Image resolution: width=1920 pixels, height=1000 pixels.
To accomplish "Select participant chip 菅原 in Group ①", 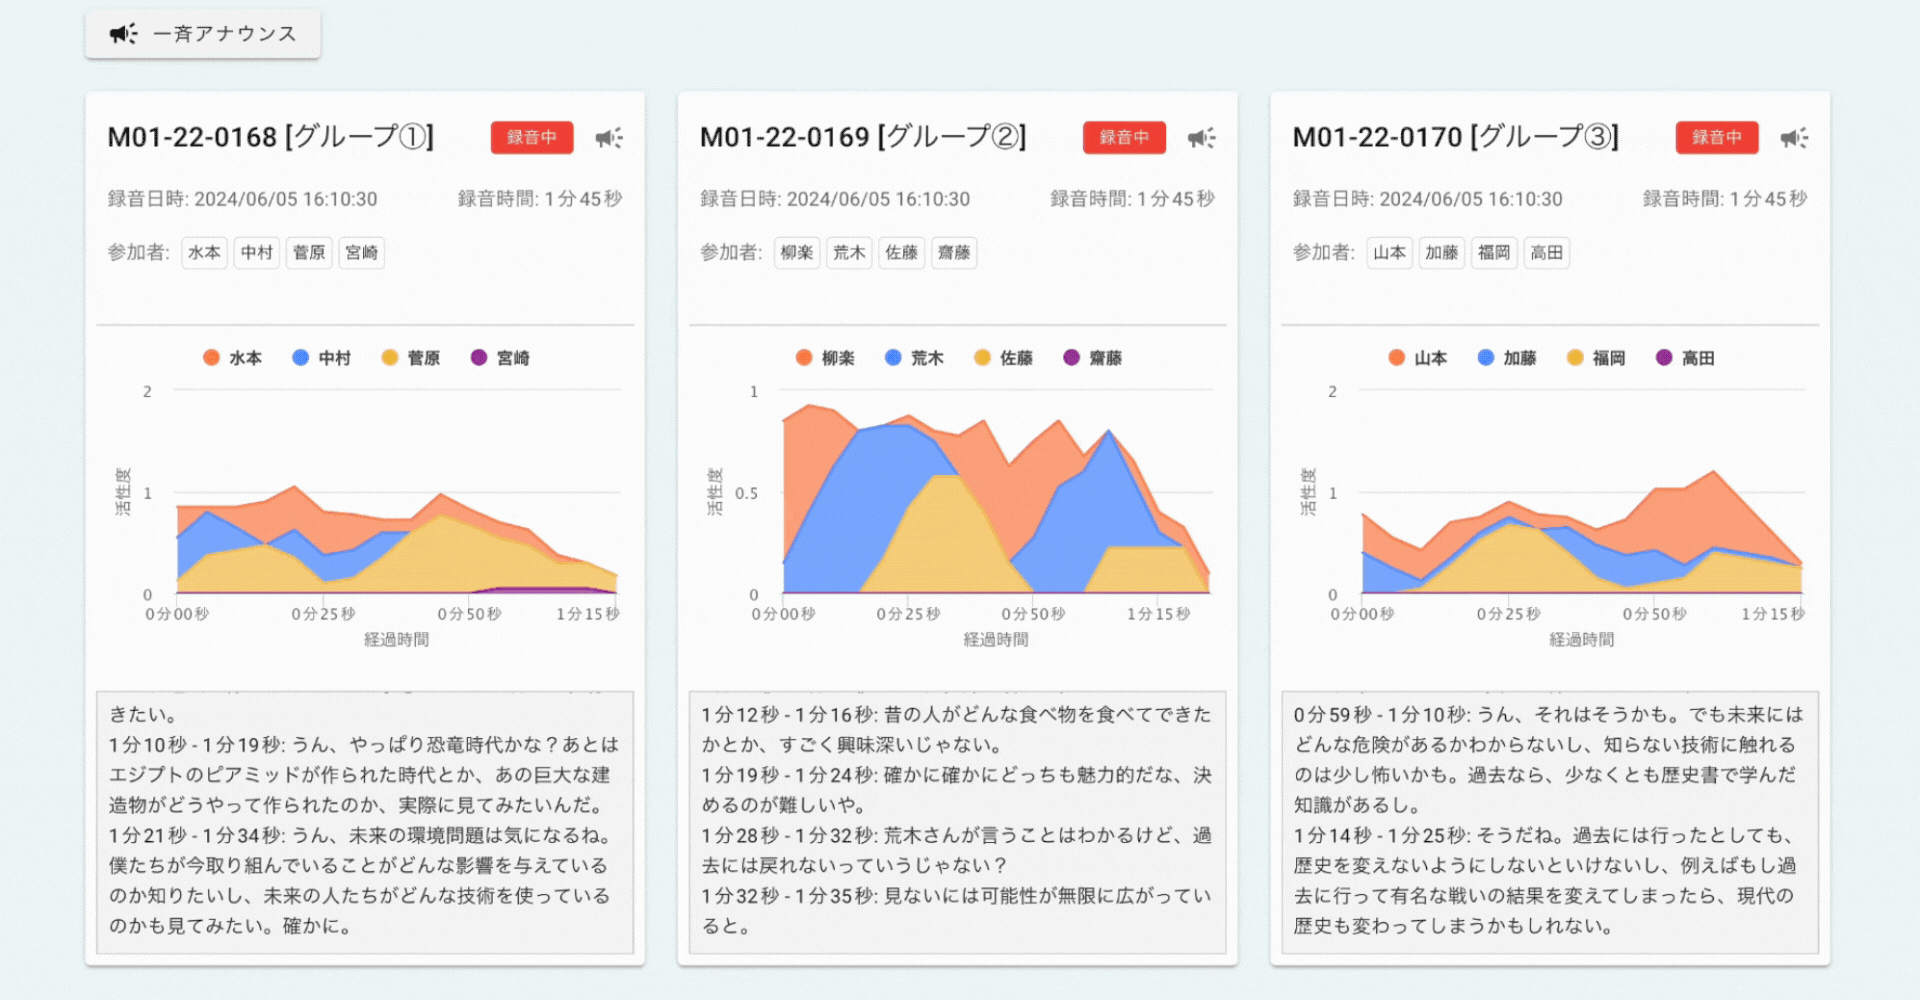I will [x=309, y=253].
